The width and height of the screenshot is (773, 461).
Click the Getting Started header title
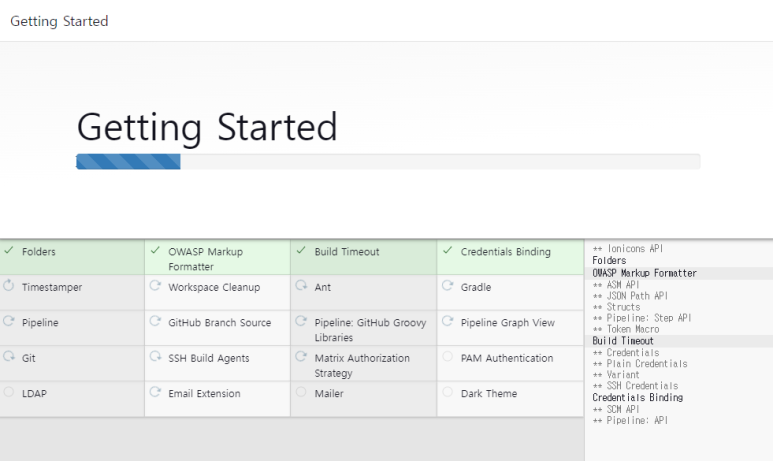coord(59,21)
